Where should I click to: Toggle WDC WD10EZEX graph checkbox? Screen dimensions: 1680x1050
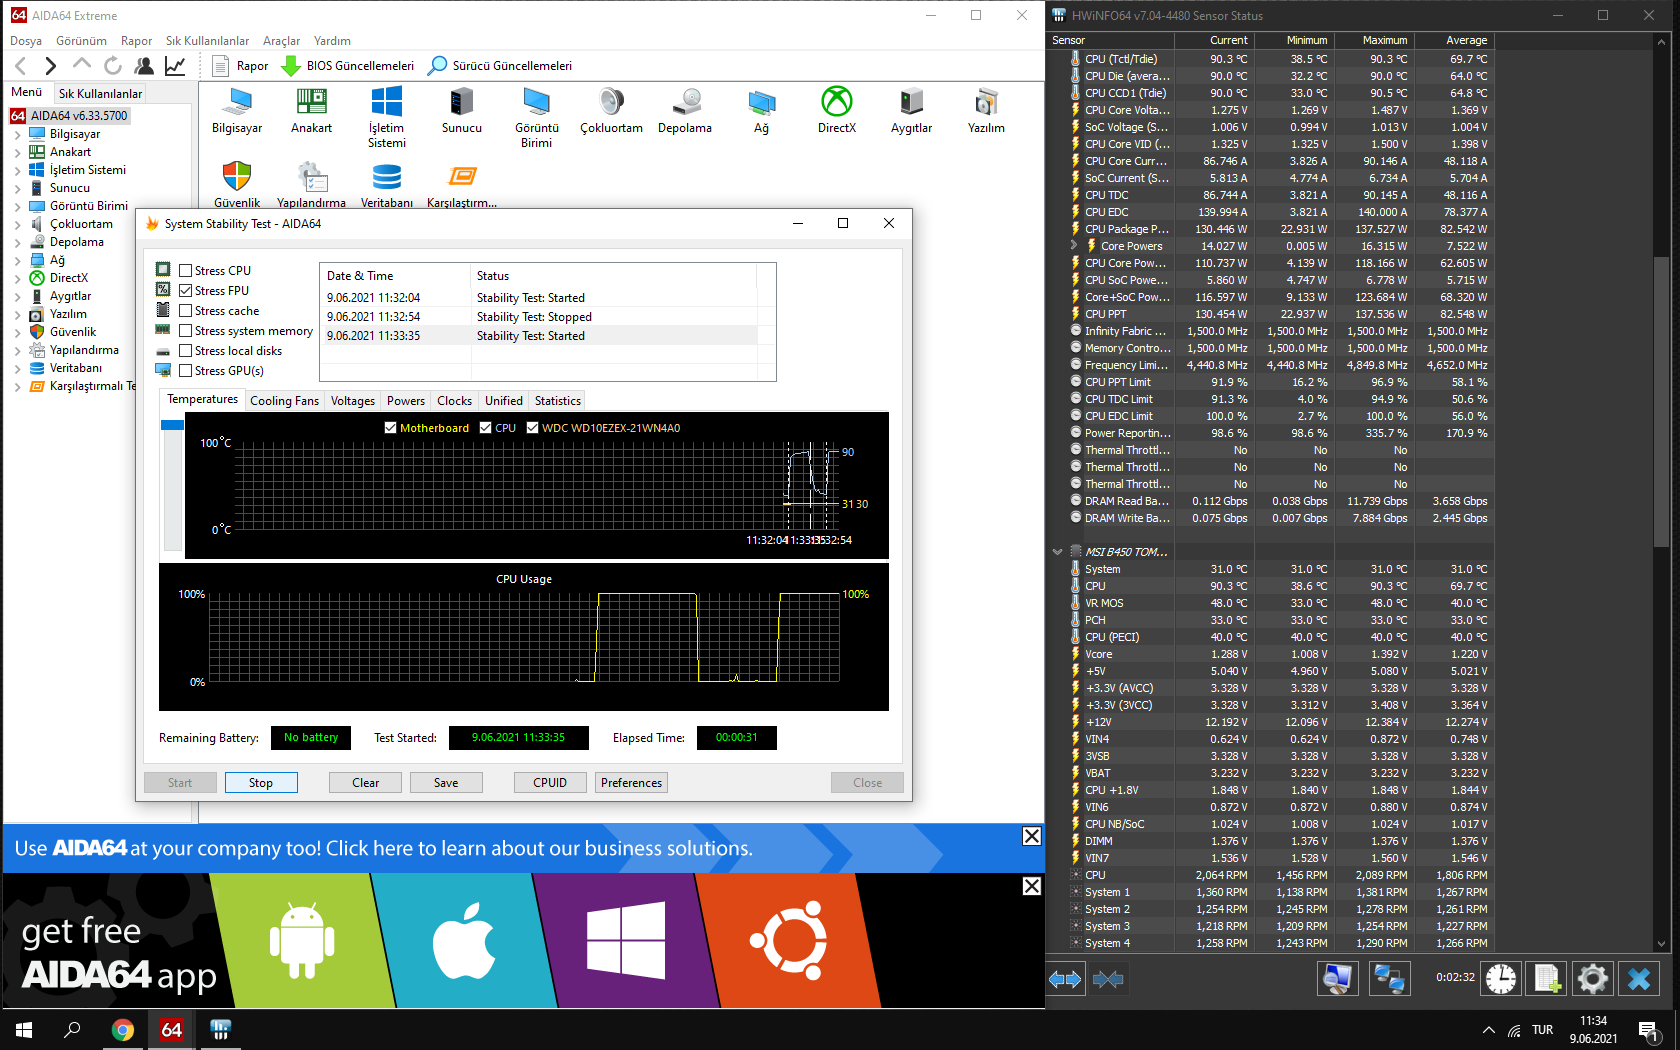tap(532, 428)
